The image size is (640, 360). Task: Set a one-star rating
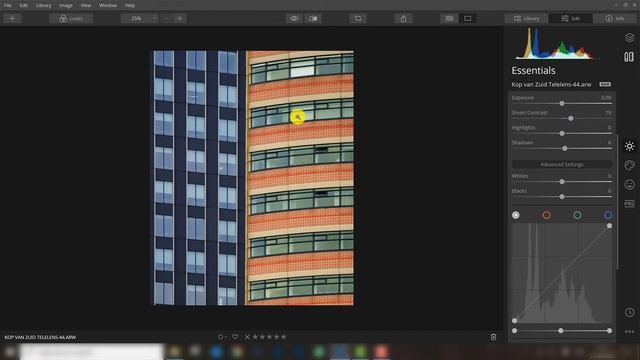(256, 337)
